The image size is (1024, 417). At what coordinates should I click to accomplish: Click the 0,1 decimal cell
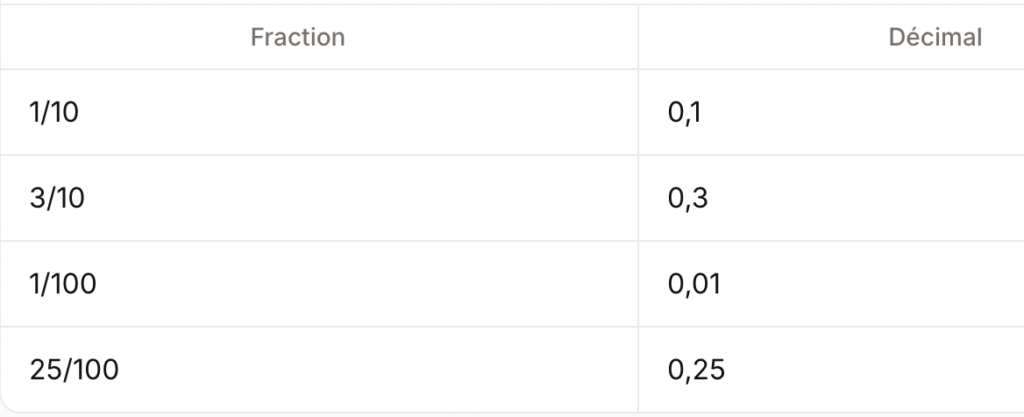click(x=685, y=113)
